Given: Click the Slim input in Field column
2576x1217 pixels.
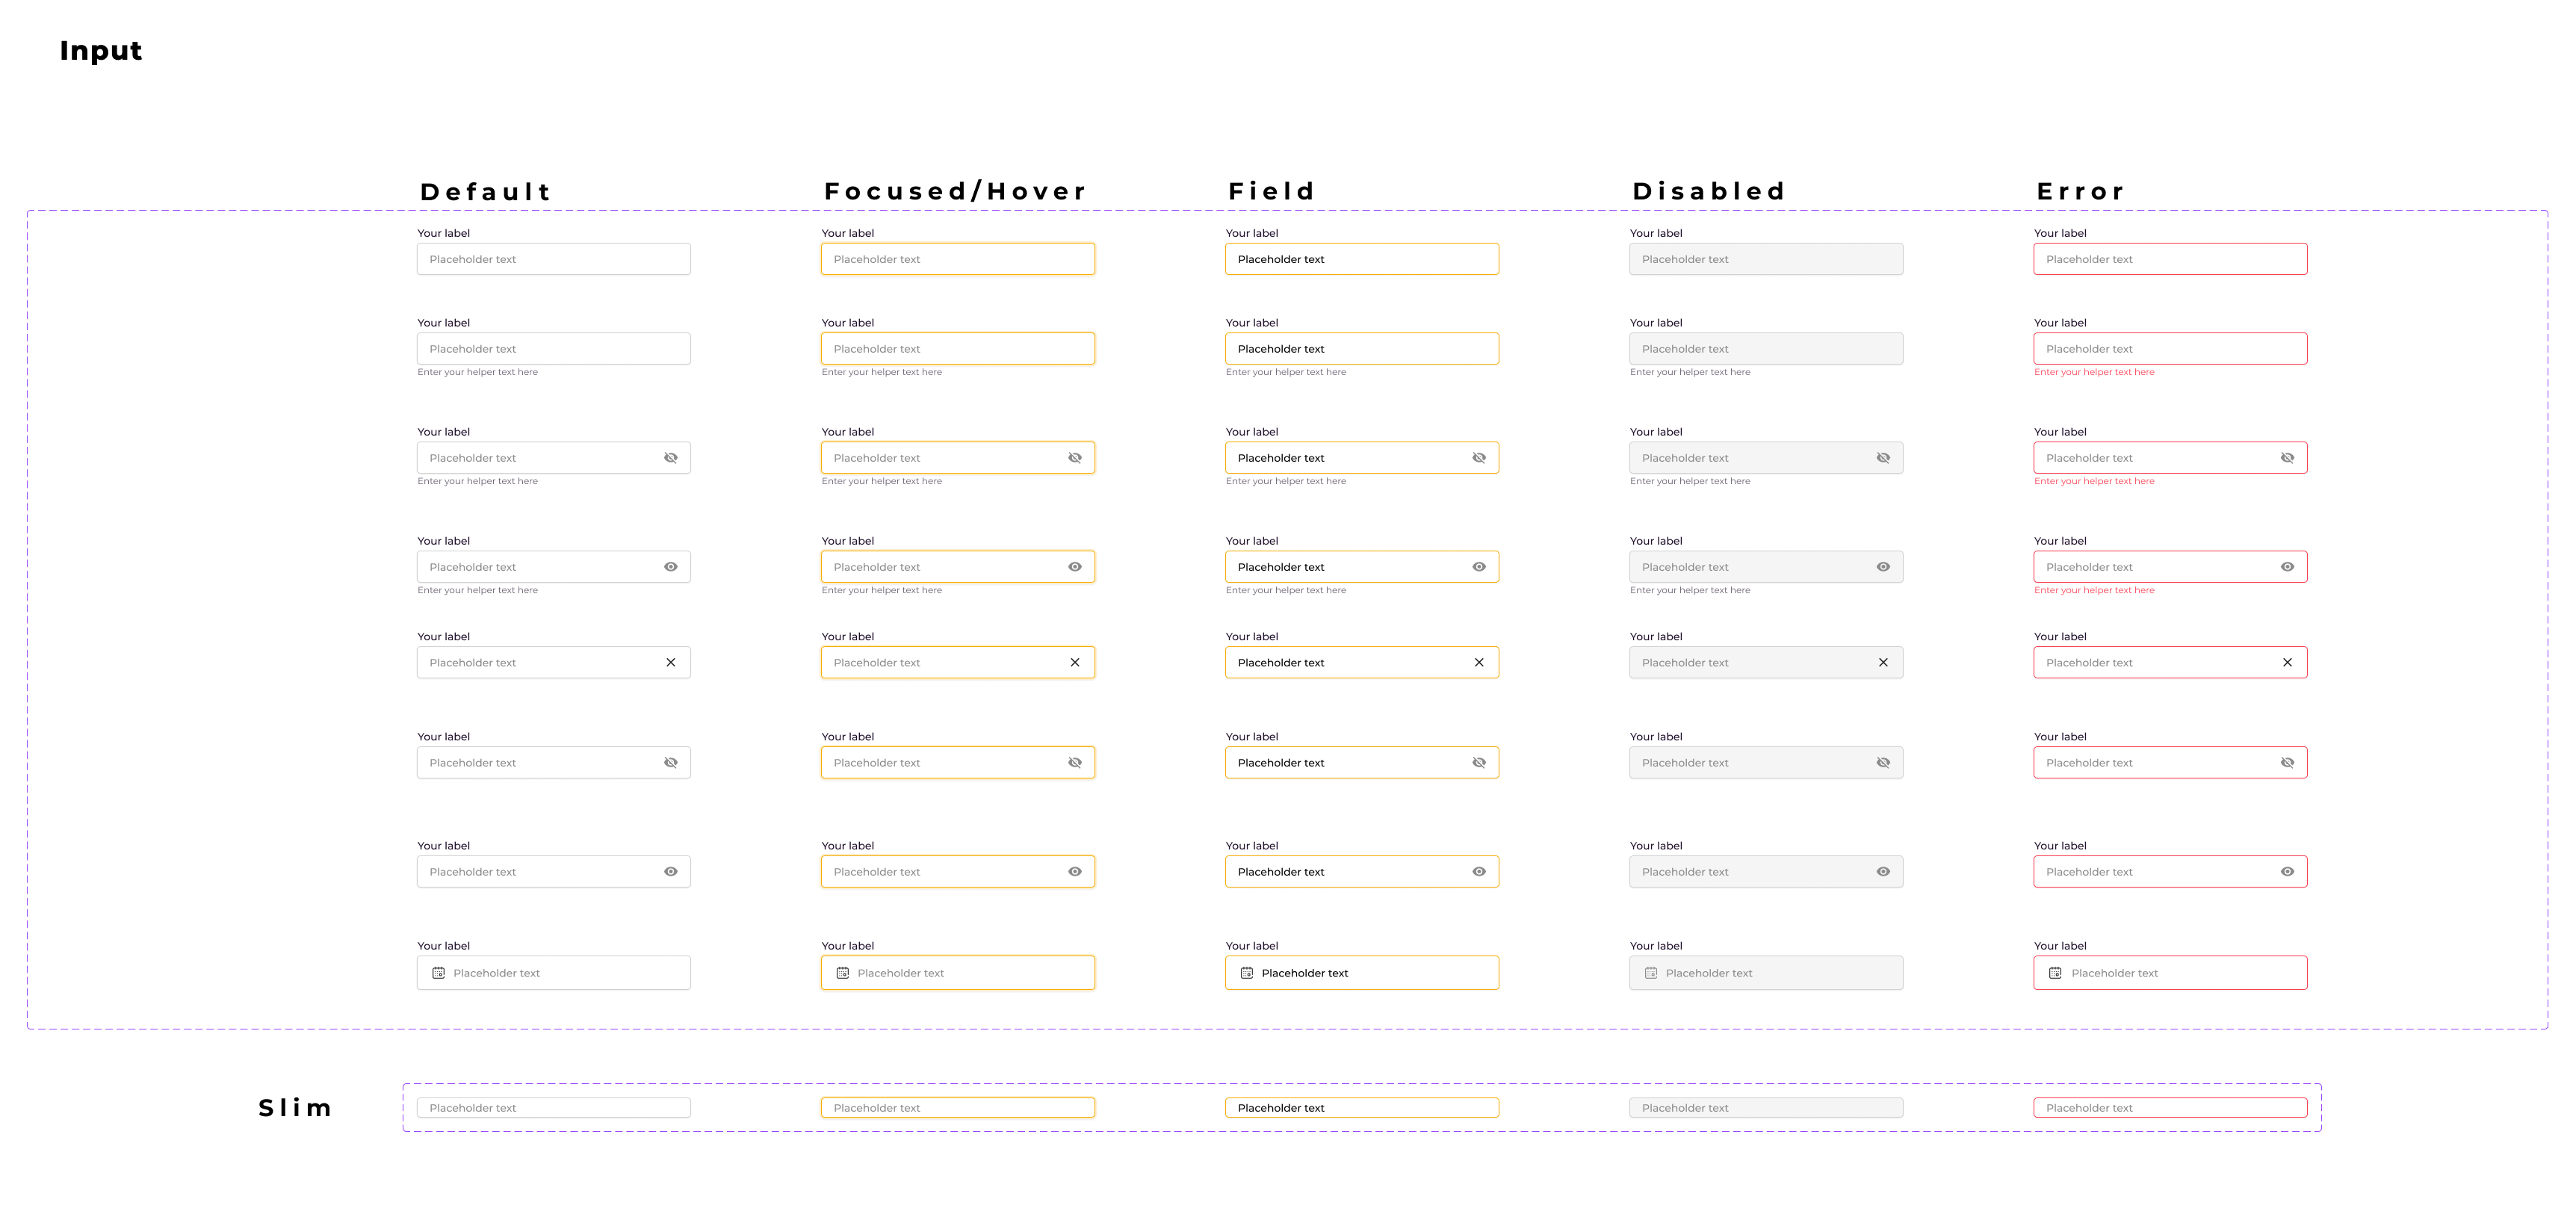Looking at the screenshot, I should [1361, 1108].
